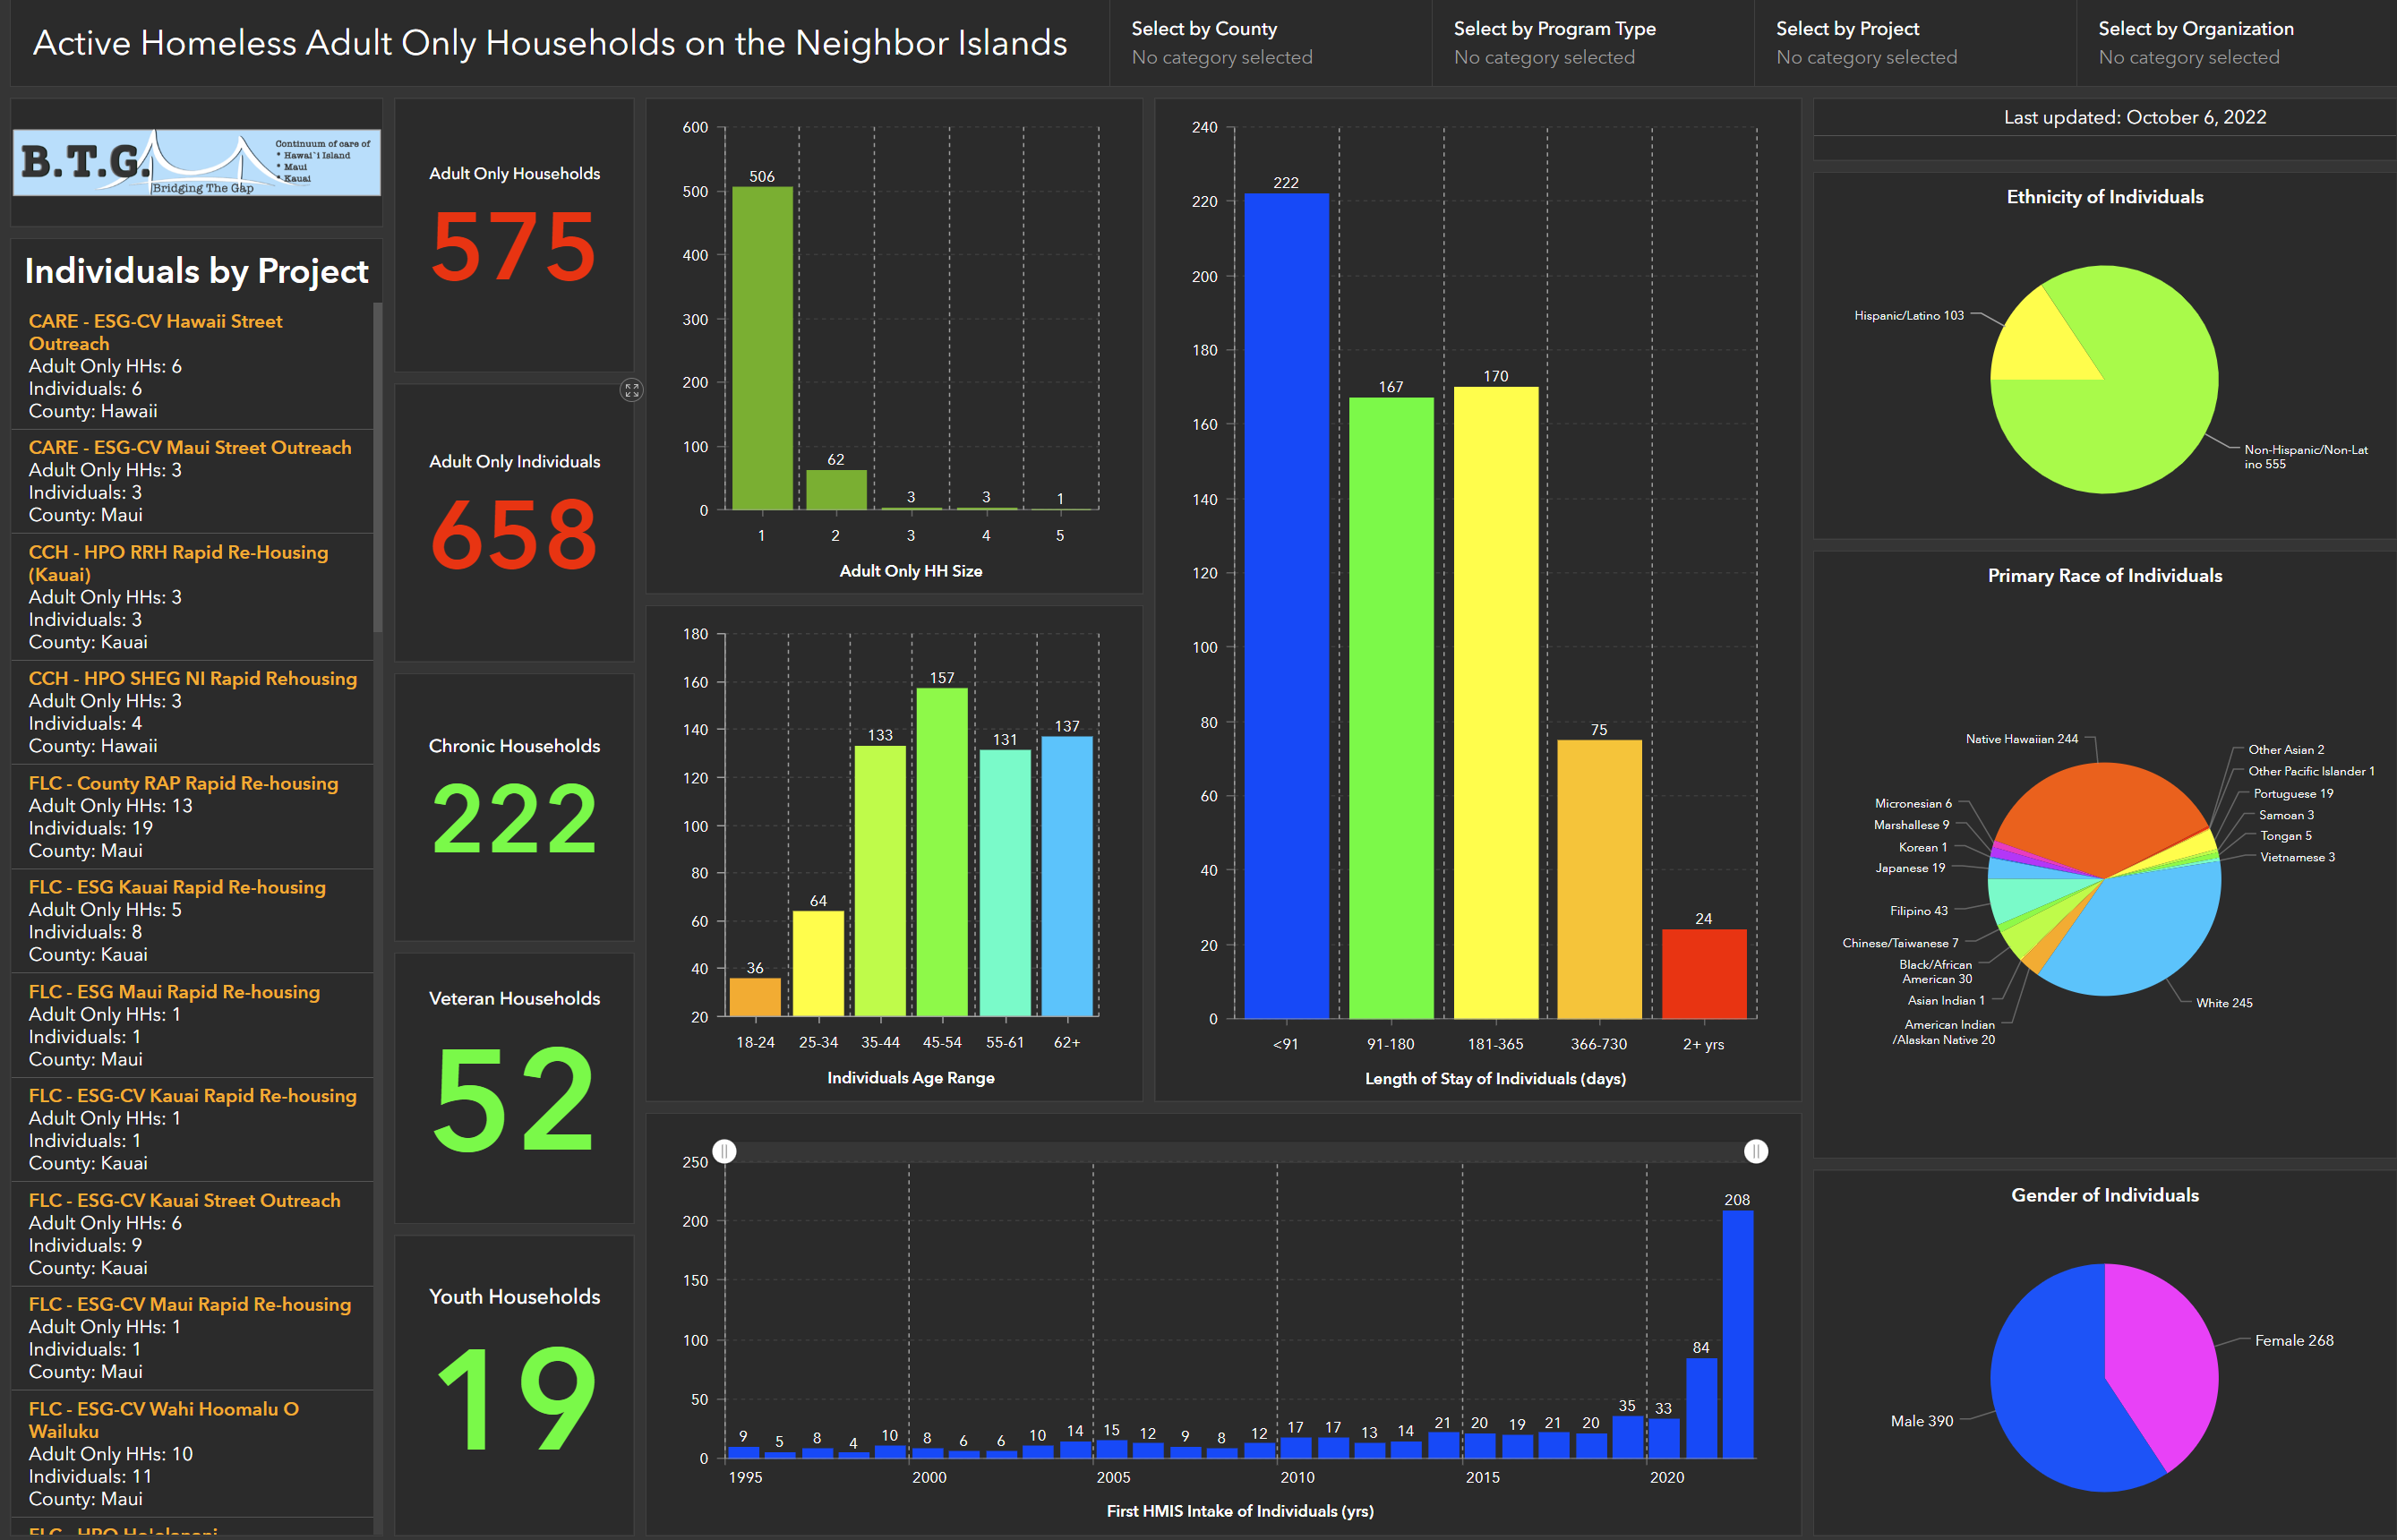The height and width of the screenshot is (1540, 2397).
Task: Click the 18-24 age bar labeled 36
Action: click(755, 997)
